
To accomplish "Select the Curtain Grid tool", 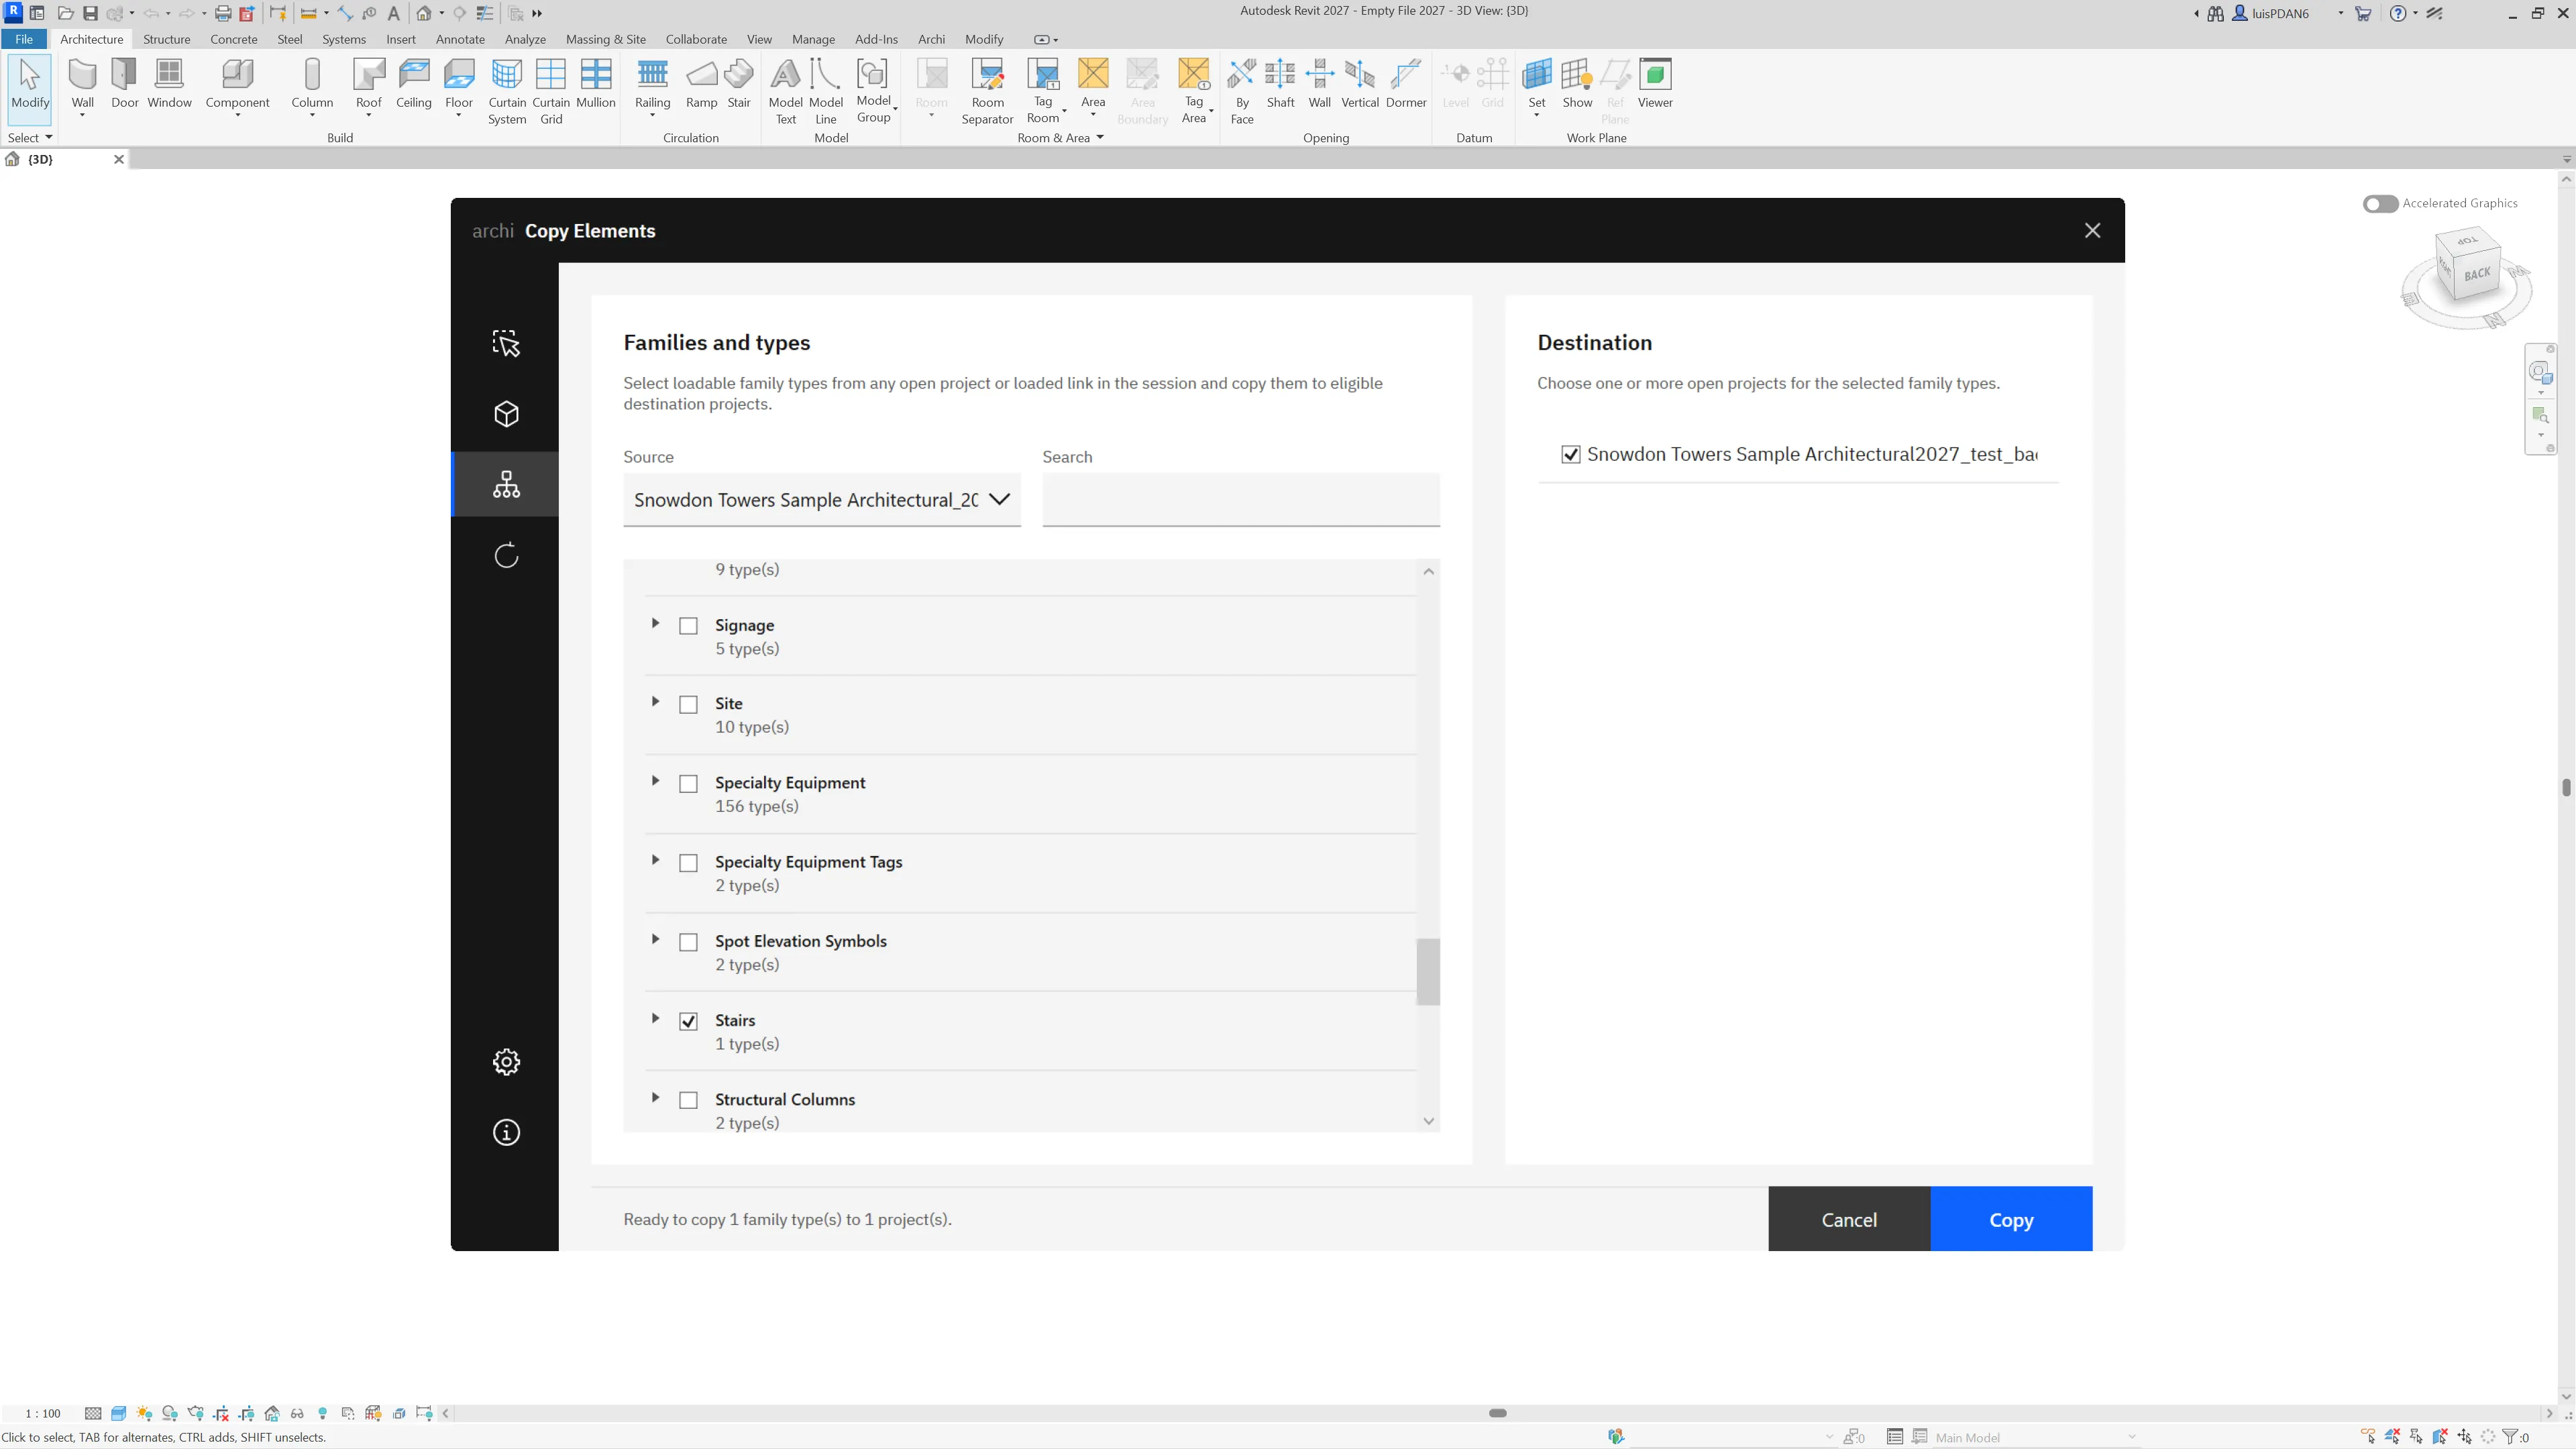I will (x=551, y=91).
